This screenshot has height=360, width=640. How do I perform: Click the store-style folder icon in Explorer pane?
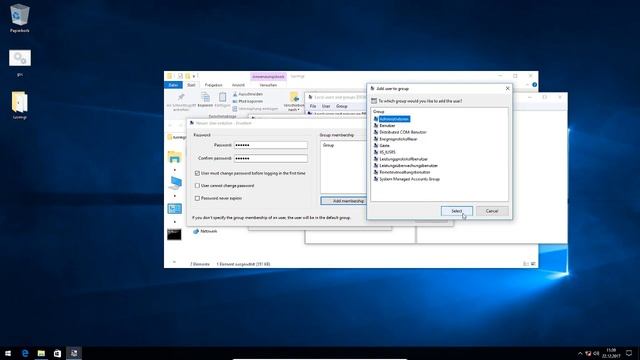174,157
